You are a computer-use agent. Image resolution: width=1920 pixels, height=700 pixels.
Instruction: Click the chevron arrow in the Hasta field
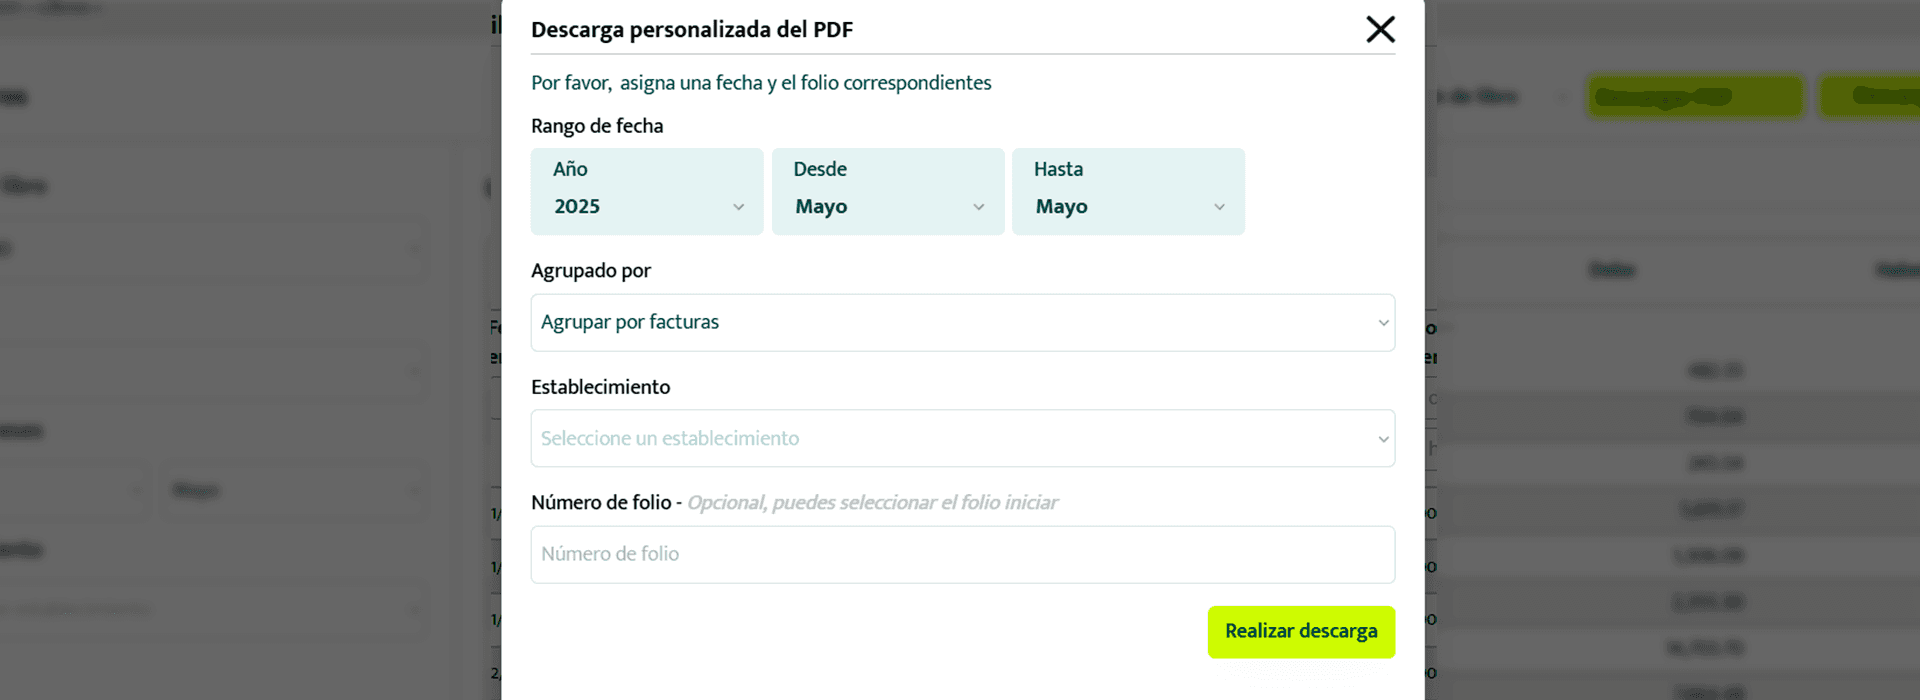[1219, 207]
